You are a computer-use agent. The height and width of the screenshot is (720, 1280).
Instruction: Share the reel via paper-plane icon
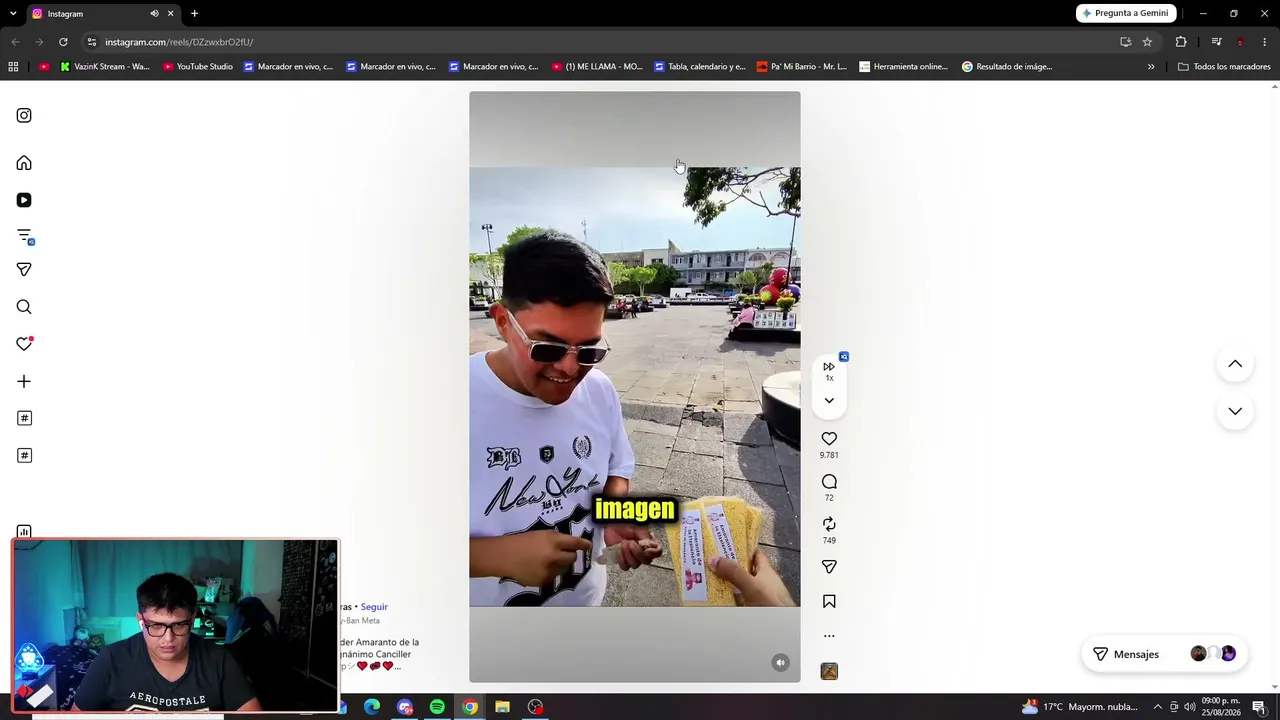(829, 567)
